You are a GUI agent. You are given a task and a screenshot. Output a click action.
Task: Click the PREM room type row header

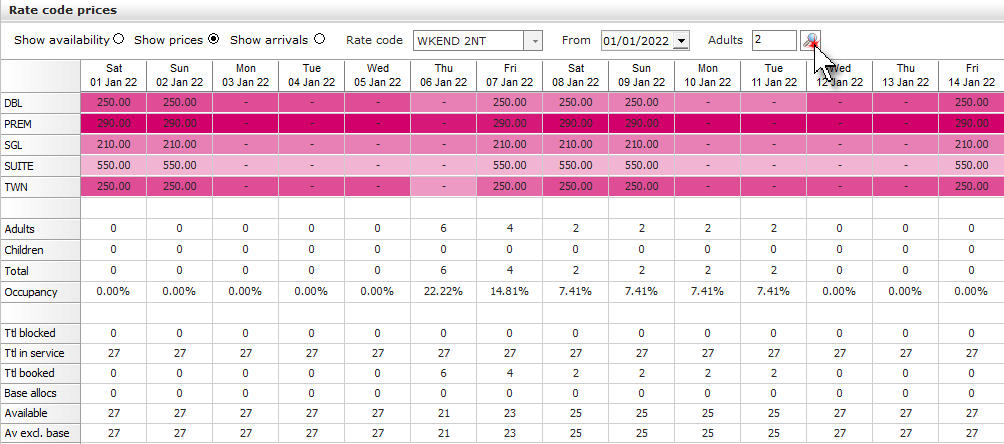(40, 124)
